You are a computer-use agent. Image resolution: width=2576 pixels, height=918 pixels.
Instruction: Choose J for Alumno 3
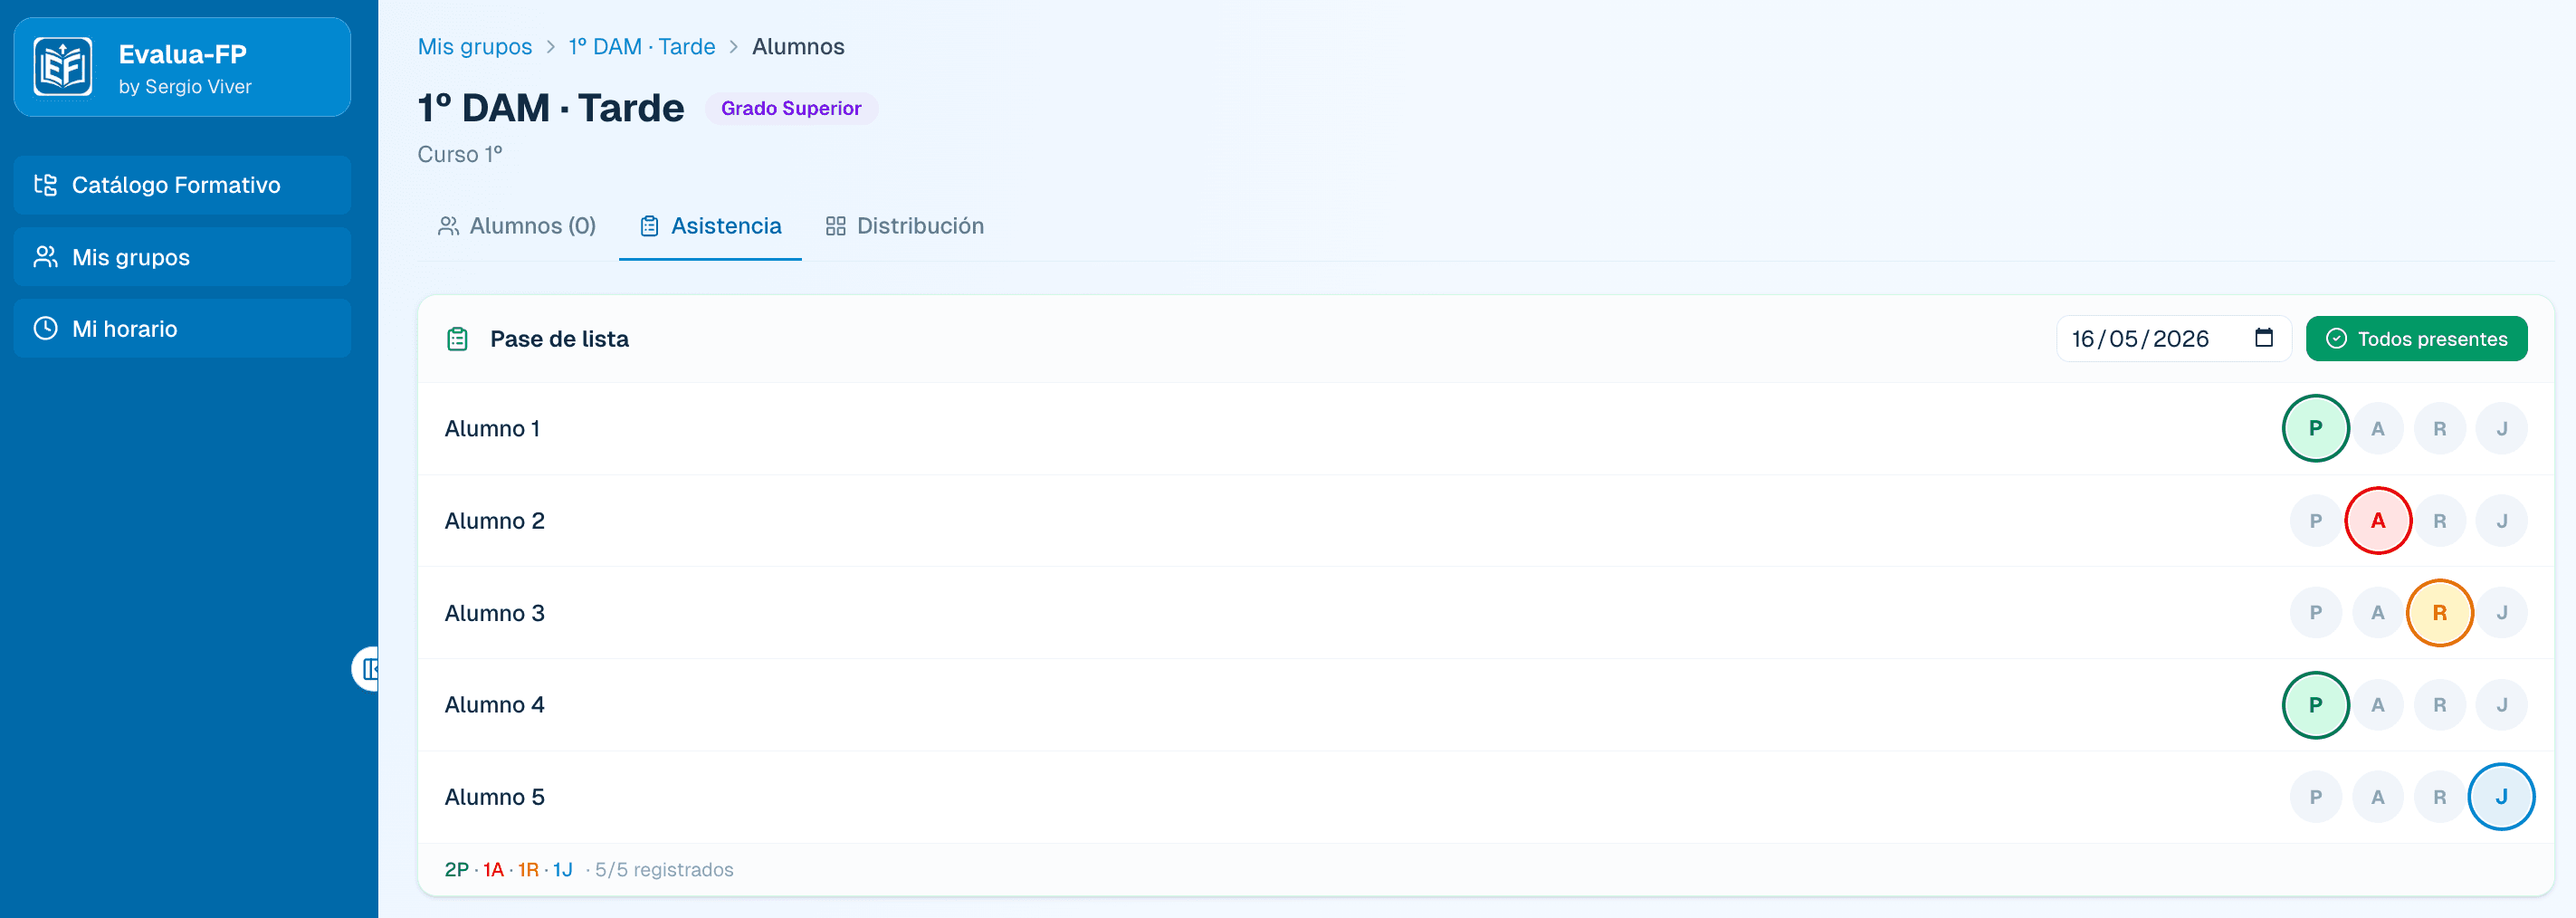pos(2501,613)
